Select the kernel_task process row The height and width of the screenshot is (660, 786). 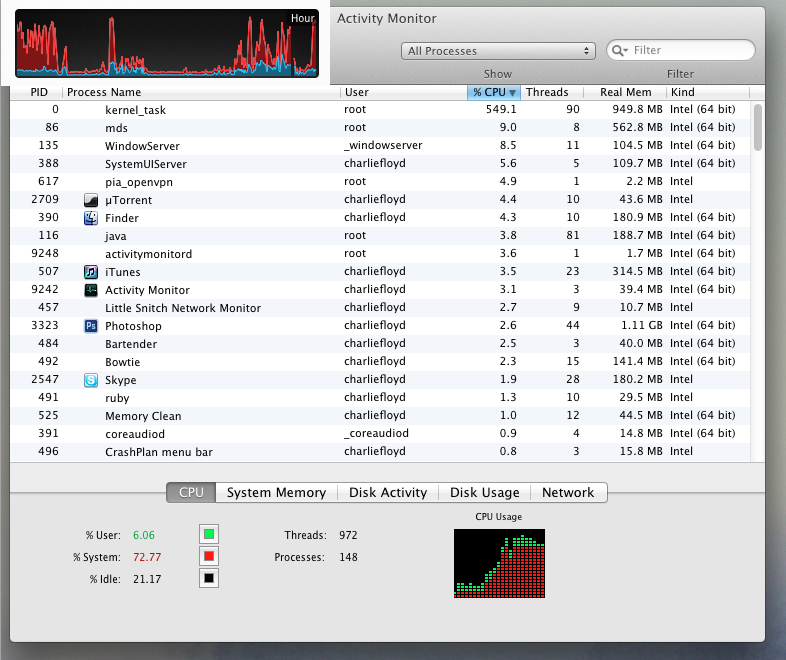click(380, 110)
